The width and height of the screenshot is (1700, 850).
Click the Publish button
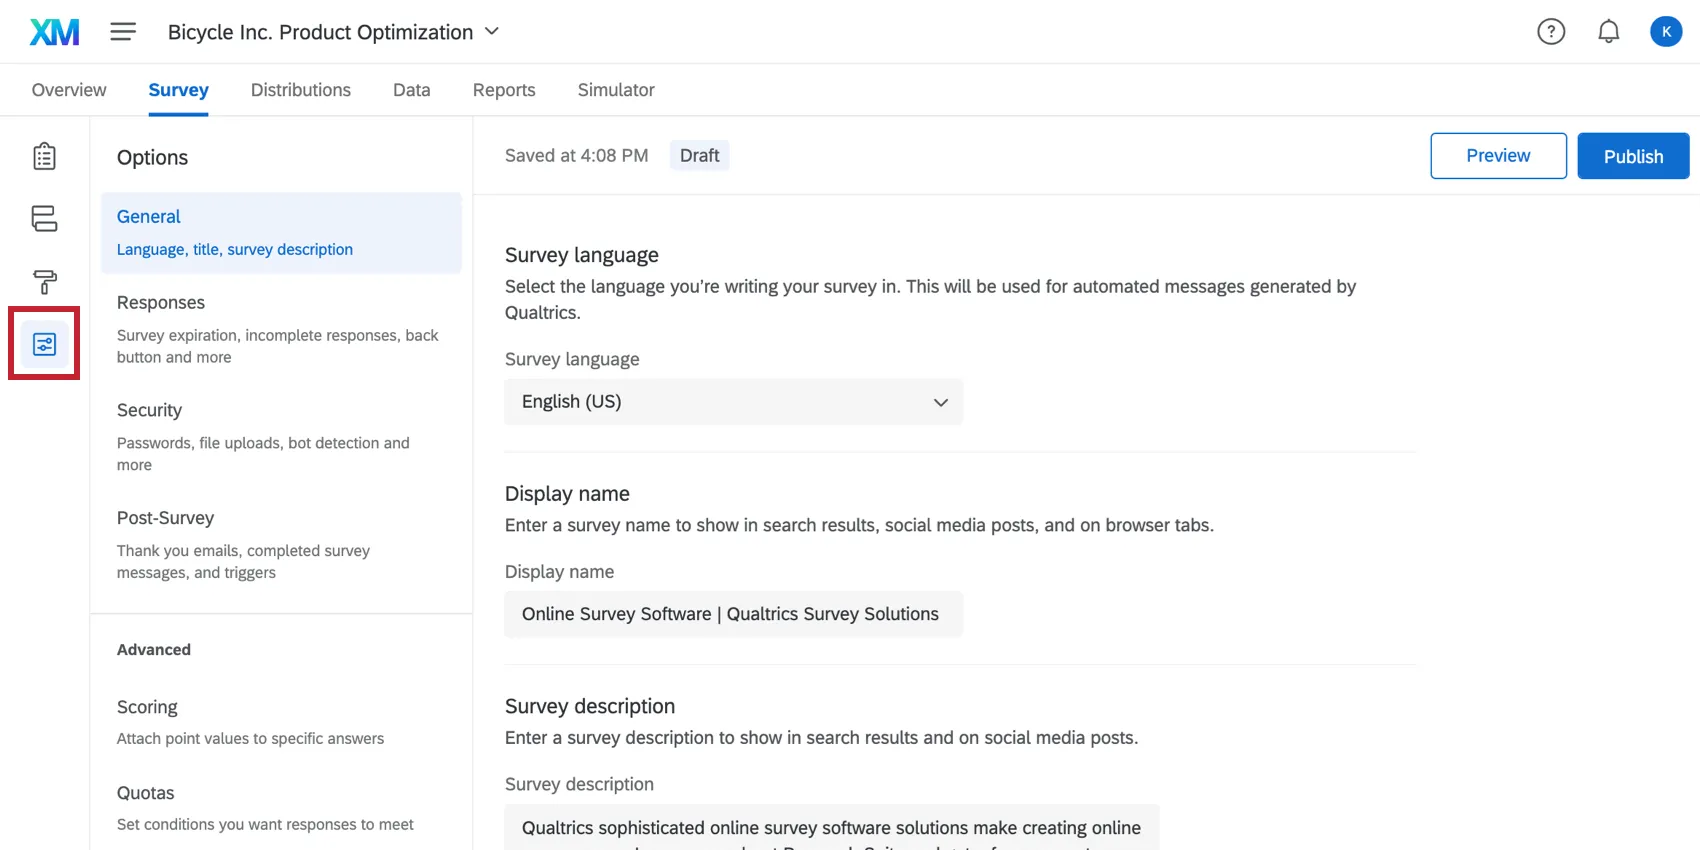(1633, 156)
